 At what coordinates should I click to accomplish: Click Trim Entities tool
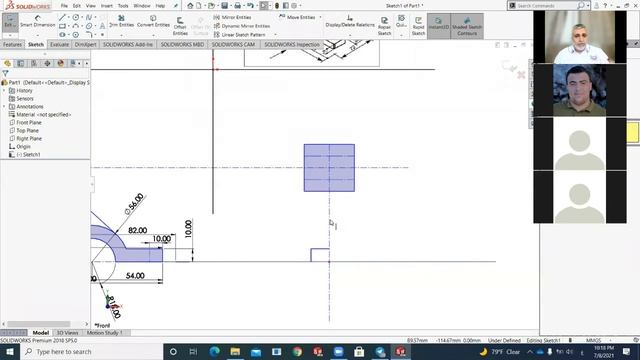121,21
